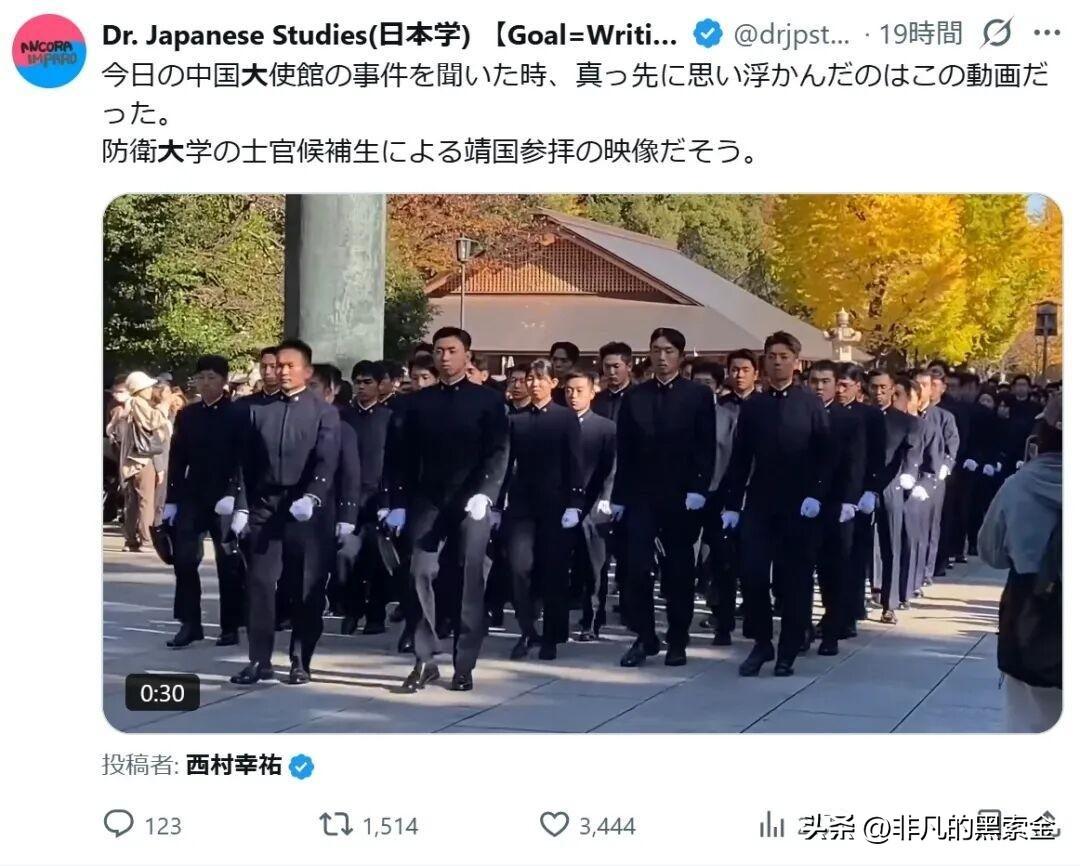Open view analytics bar chart icon
This screenshot has height=866, width=1080.
[771, 824]
